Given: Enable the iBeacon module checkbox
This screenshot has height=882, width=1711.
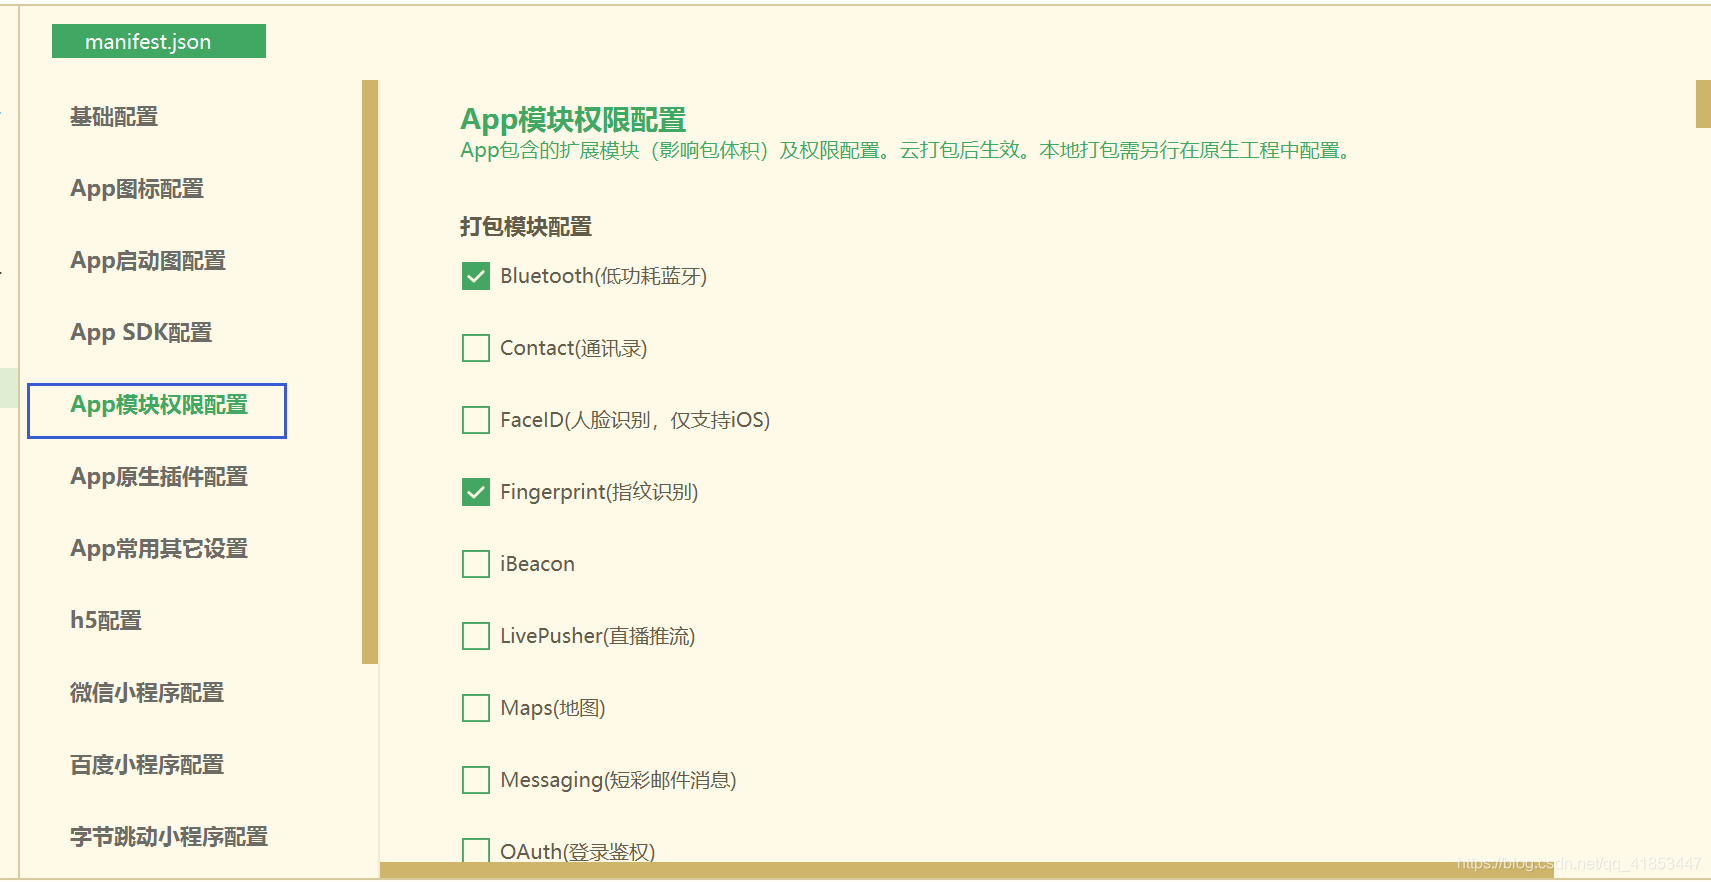Looking at the screenshot, I should [476, 564].
